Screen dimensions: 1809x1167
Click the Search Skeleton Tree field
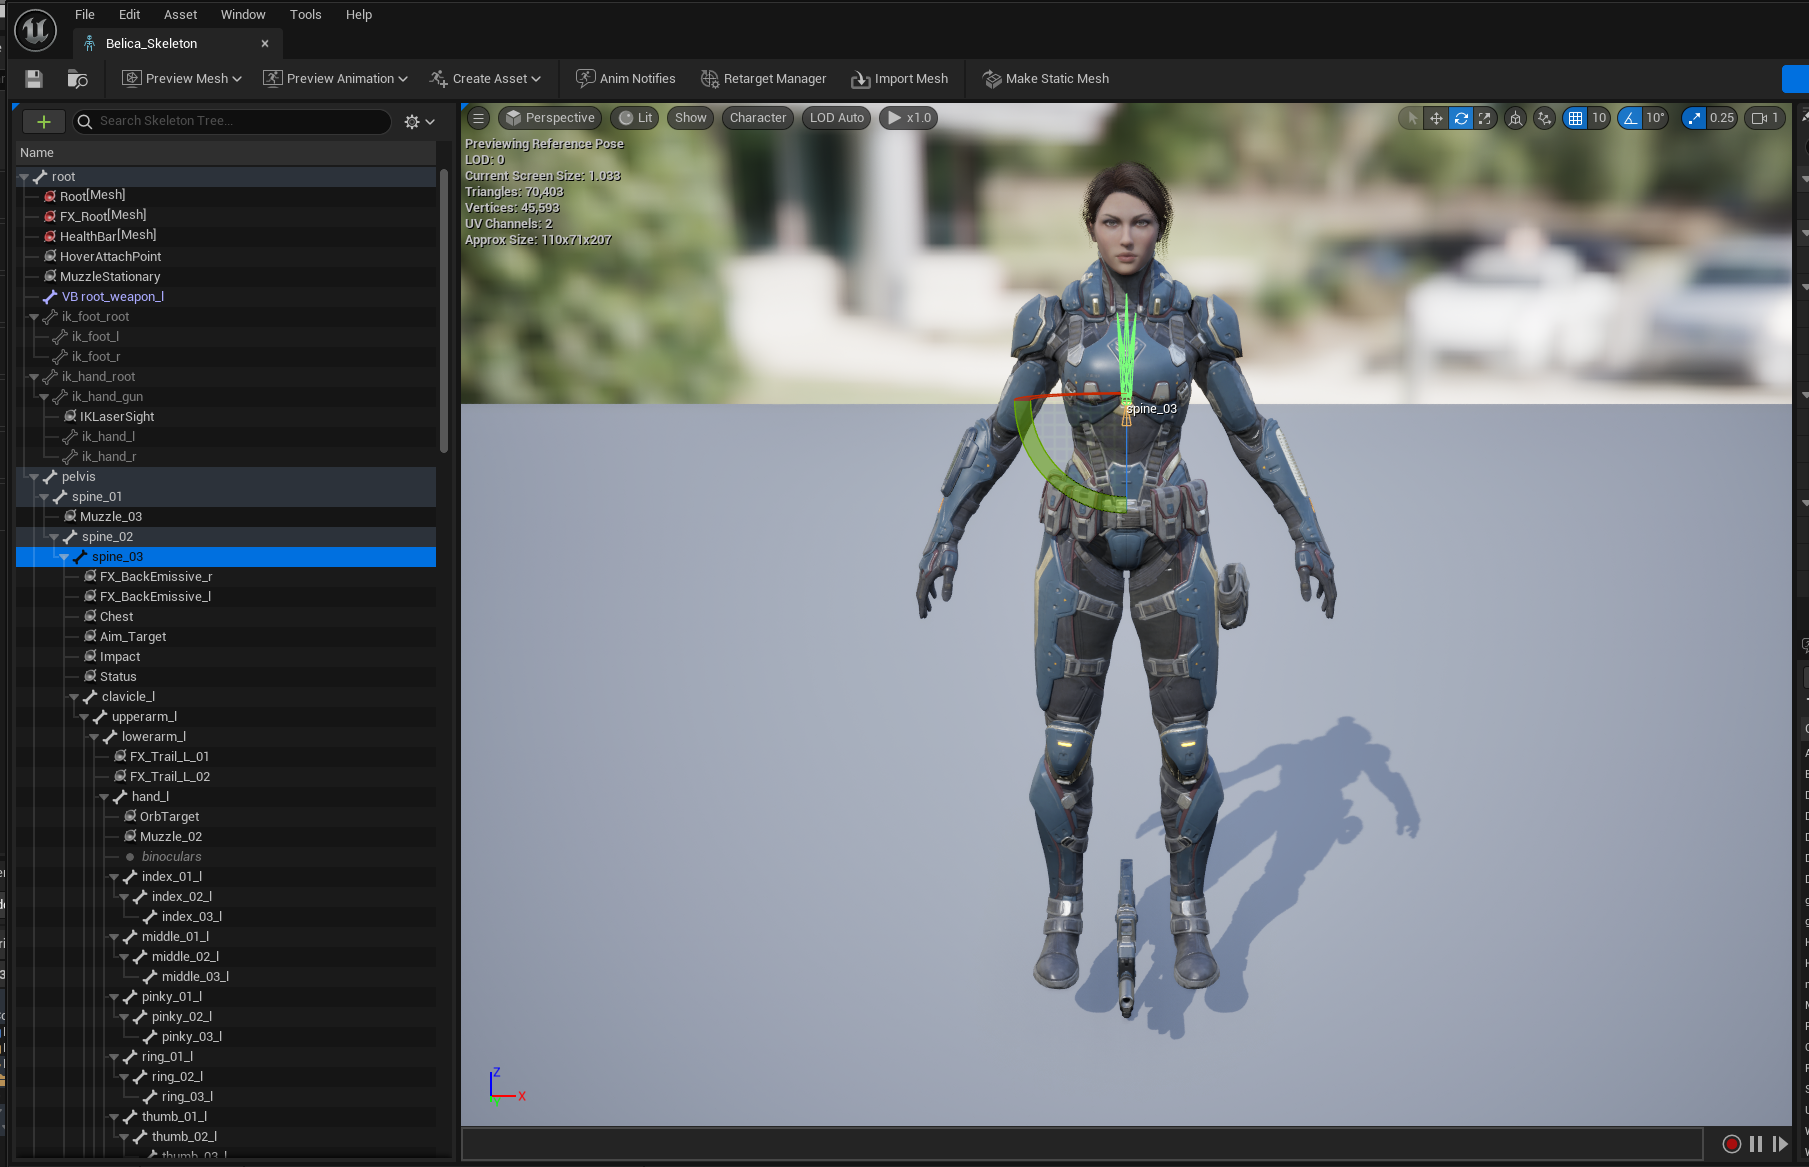(x=232, y=121)
